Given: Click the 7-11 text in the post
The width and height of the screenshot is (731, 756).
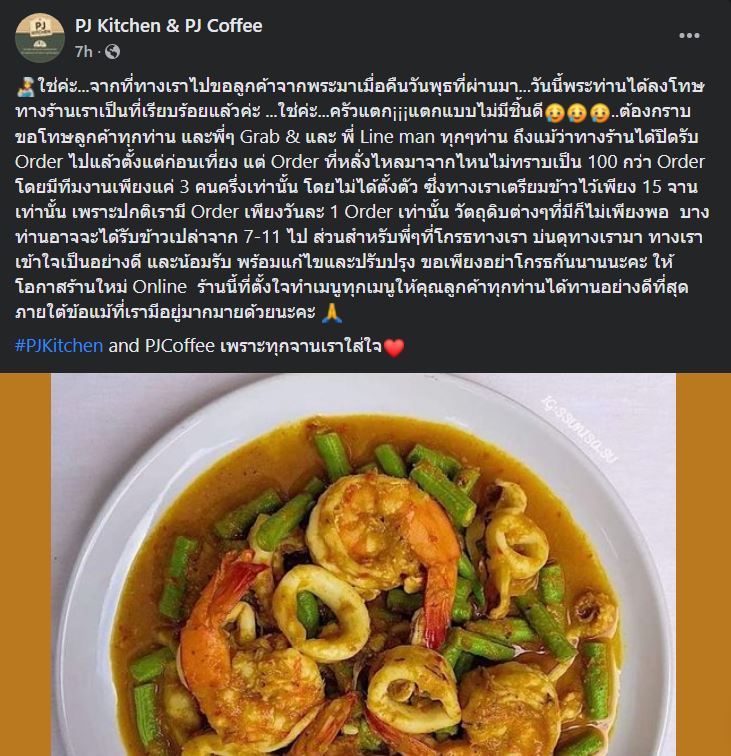Looking at the screenshot, I should 262,237.
